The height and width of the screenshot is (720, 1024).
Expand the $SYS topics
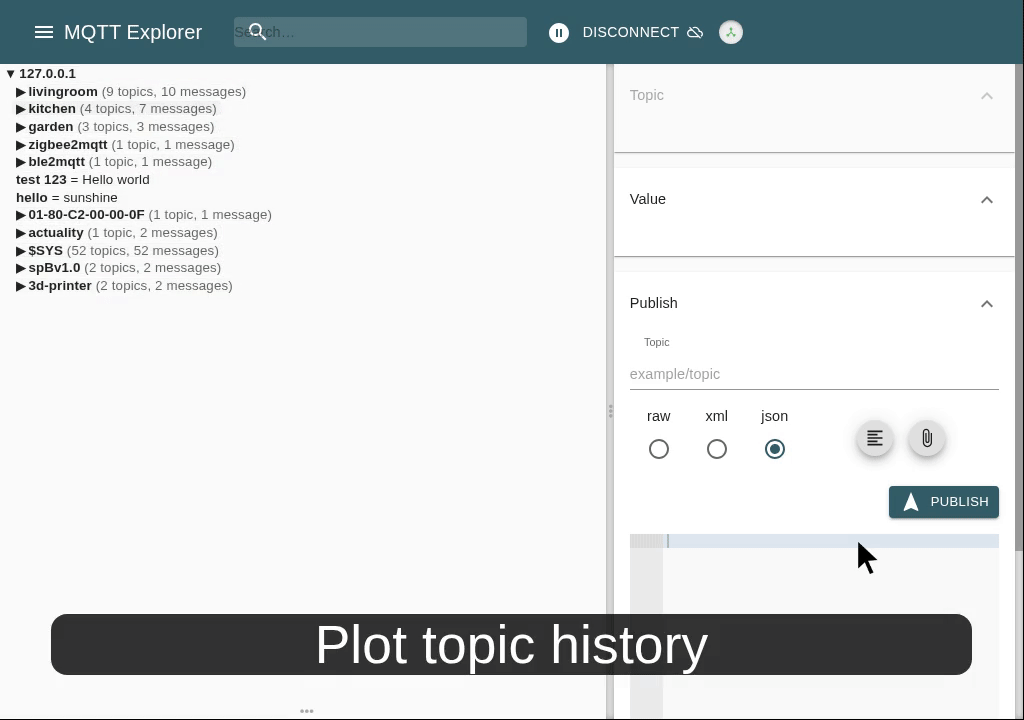click(x=21, y=250)
